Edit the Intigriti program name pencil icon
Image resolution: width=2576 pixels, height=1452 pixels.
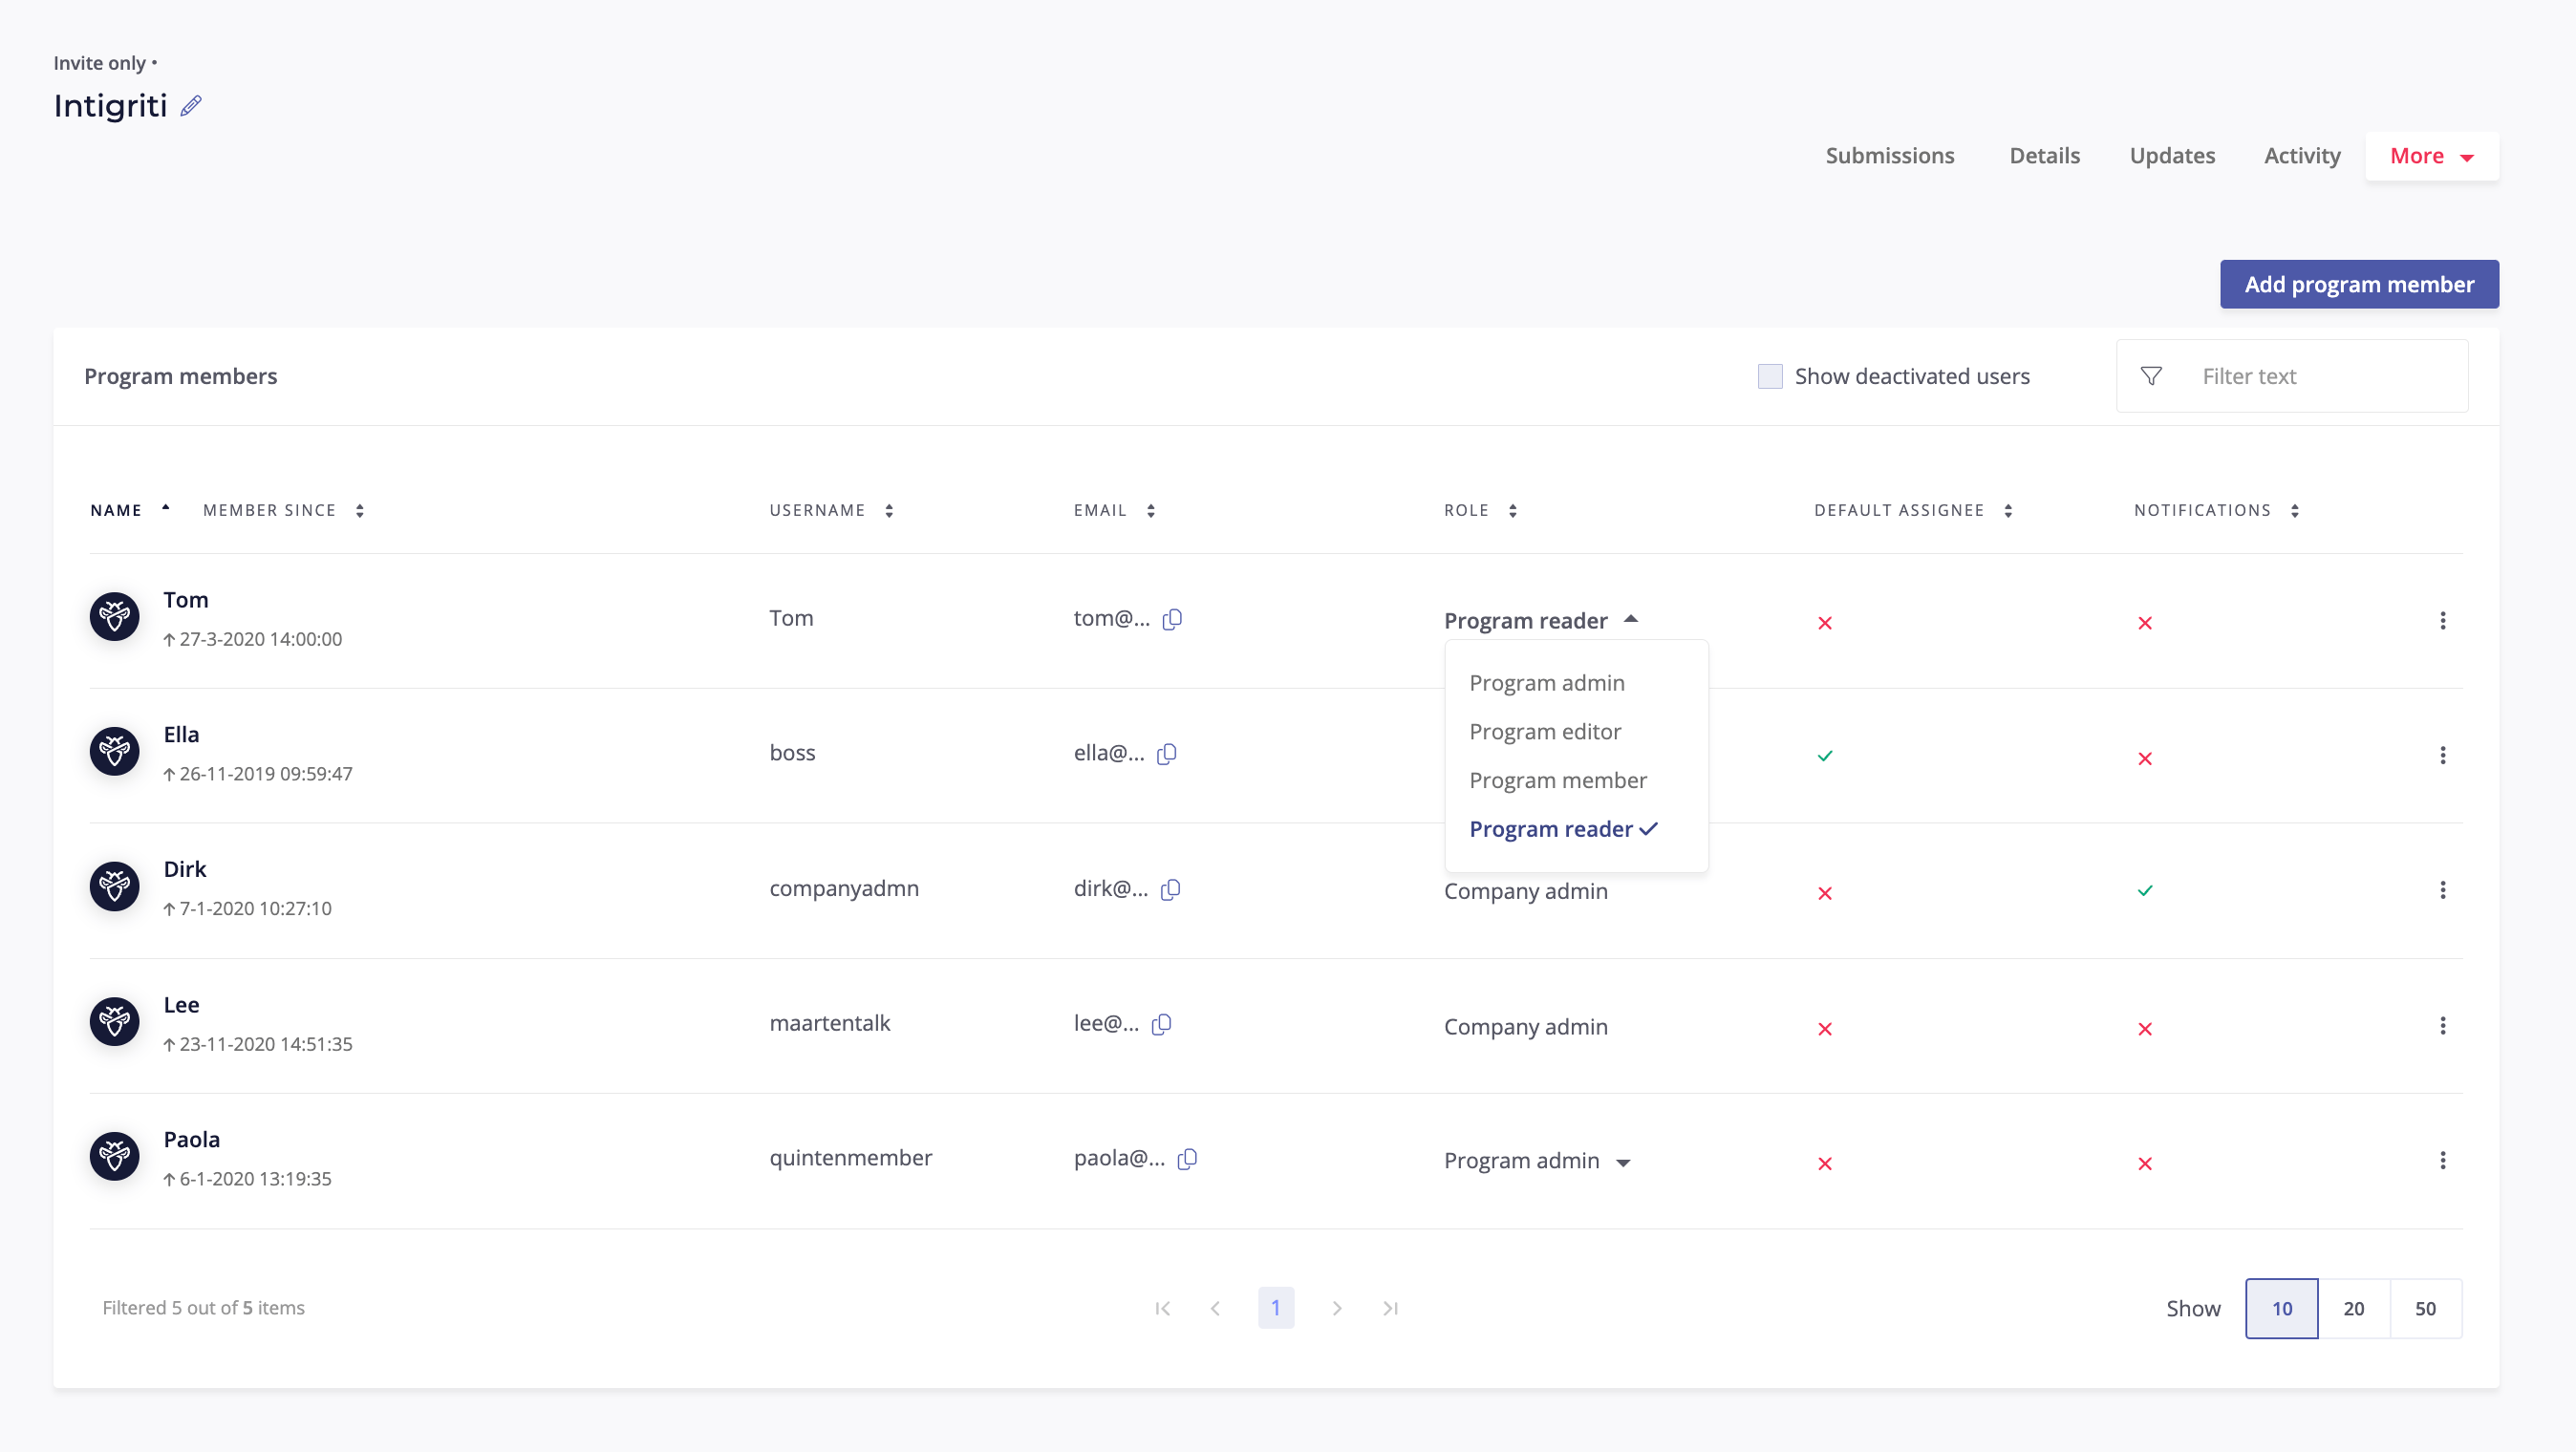pos(191,106)
